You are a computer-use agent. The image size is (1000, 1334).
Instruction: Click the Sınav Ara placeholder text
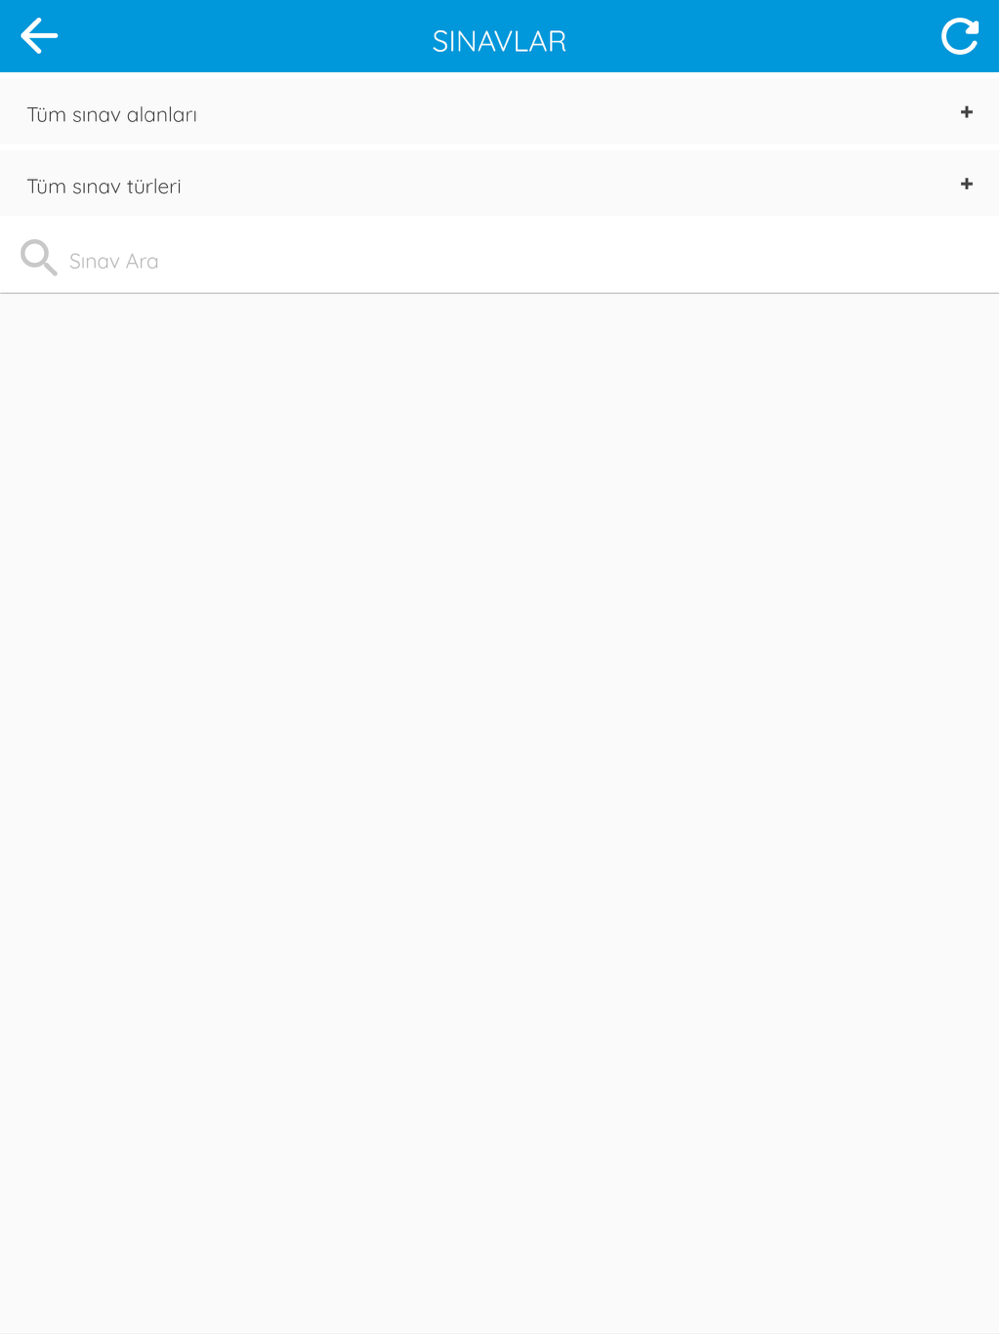click(x=114, y=261)
